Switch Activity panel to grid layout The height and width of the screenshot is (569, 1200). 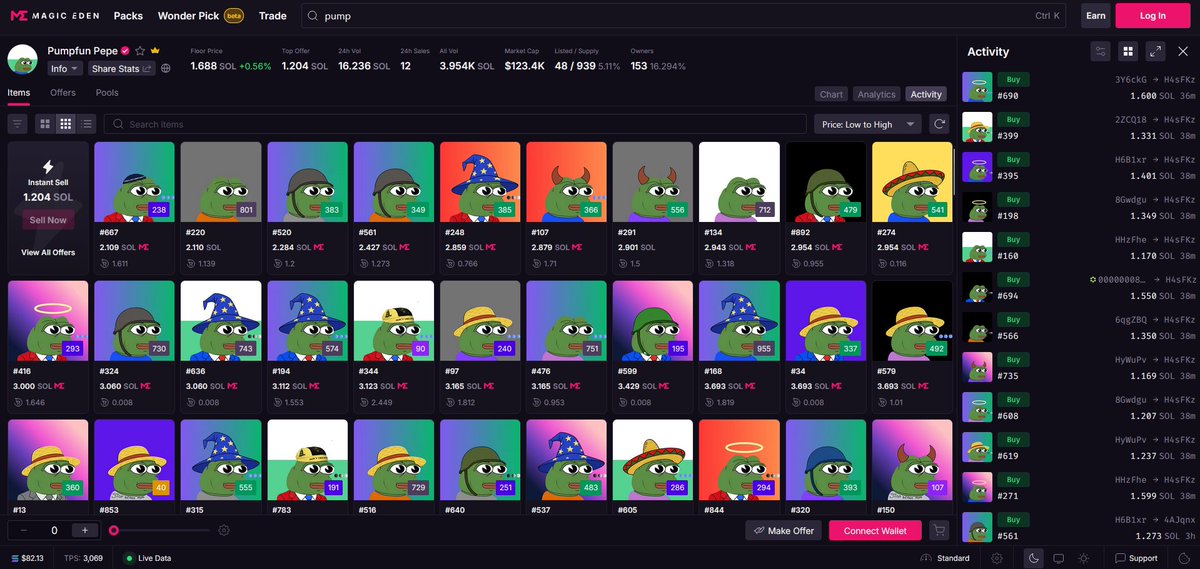1128,51
